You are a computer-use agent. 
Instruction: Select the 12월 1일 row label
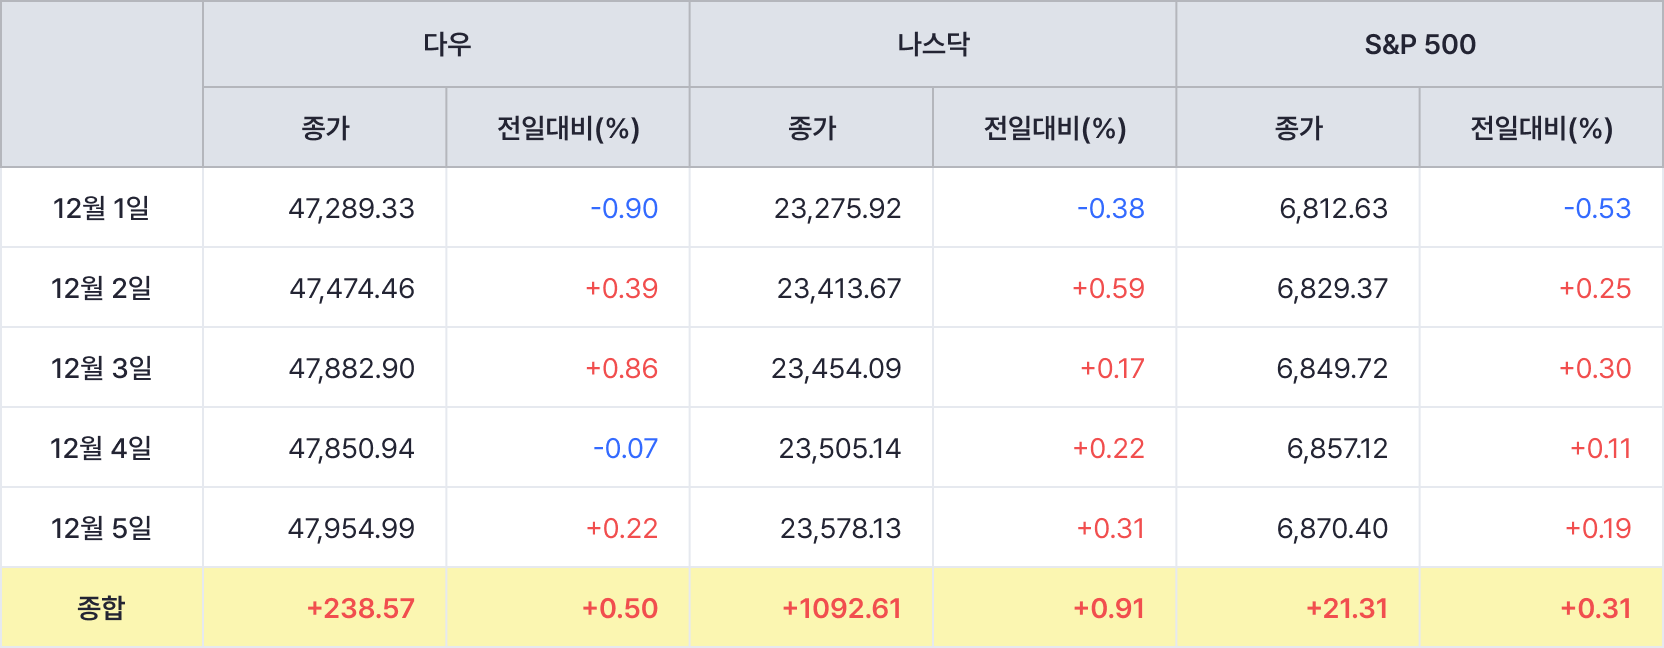[101, 208]
